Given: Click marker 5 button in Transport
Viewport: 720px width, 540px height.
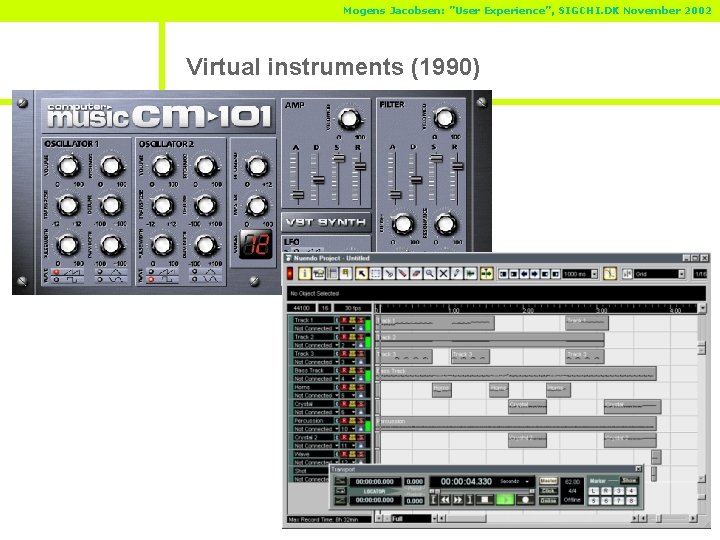Looking at the screenshot, I should pos(594,501).
